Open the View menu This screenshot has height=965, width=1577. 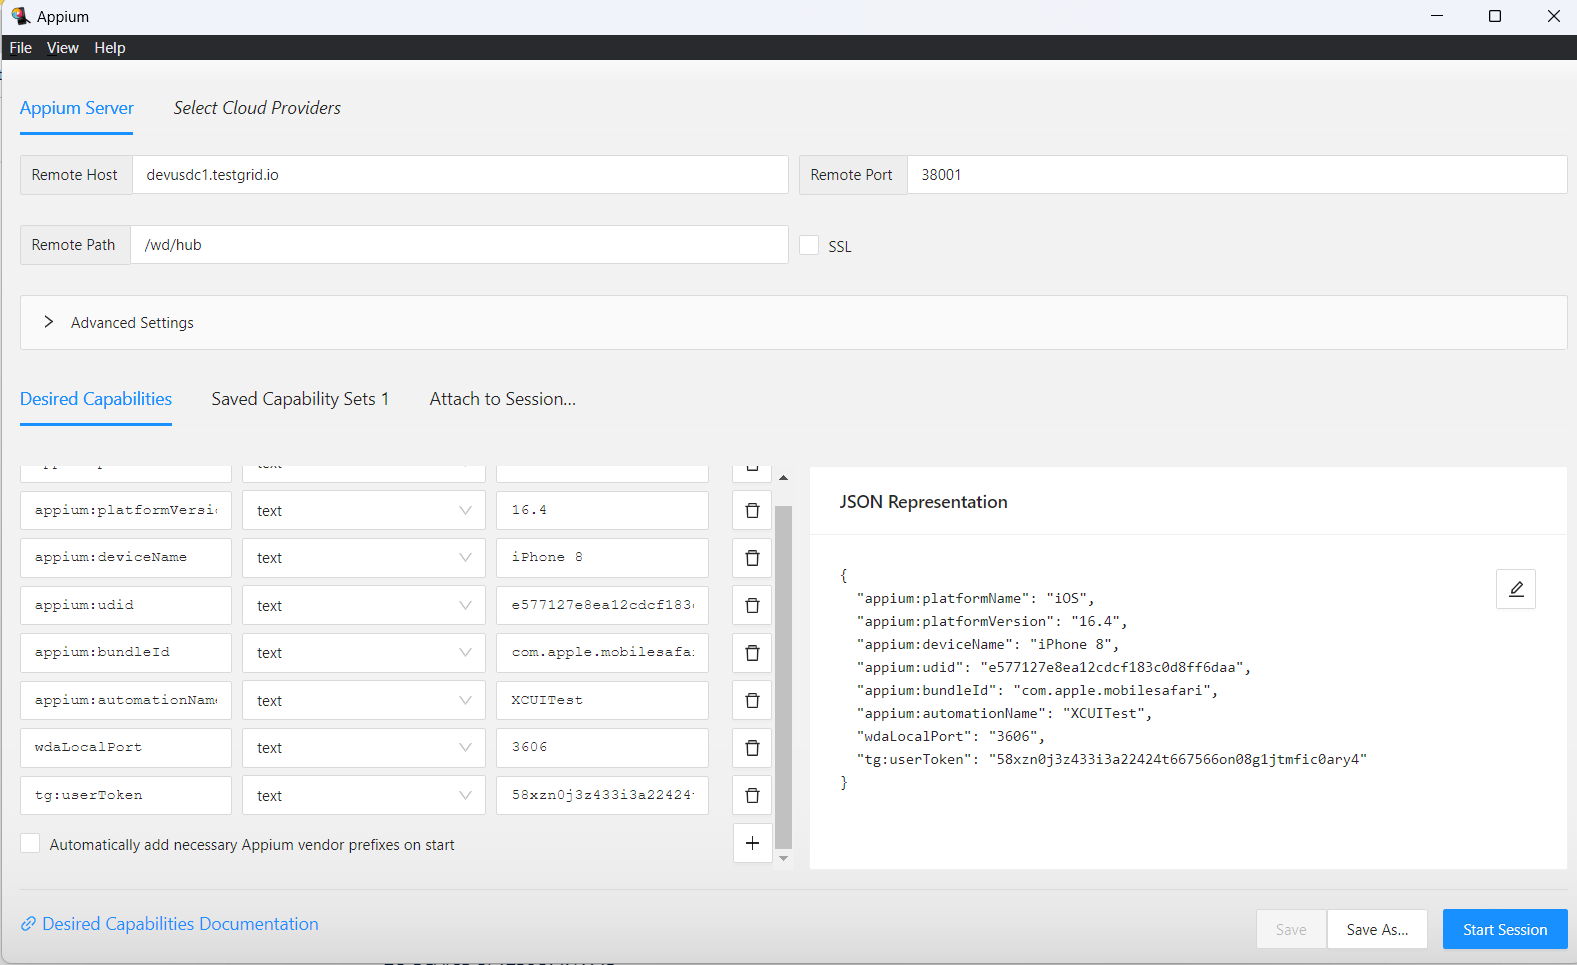coord(63,48)
